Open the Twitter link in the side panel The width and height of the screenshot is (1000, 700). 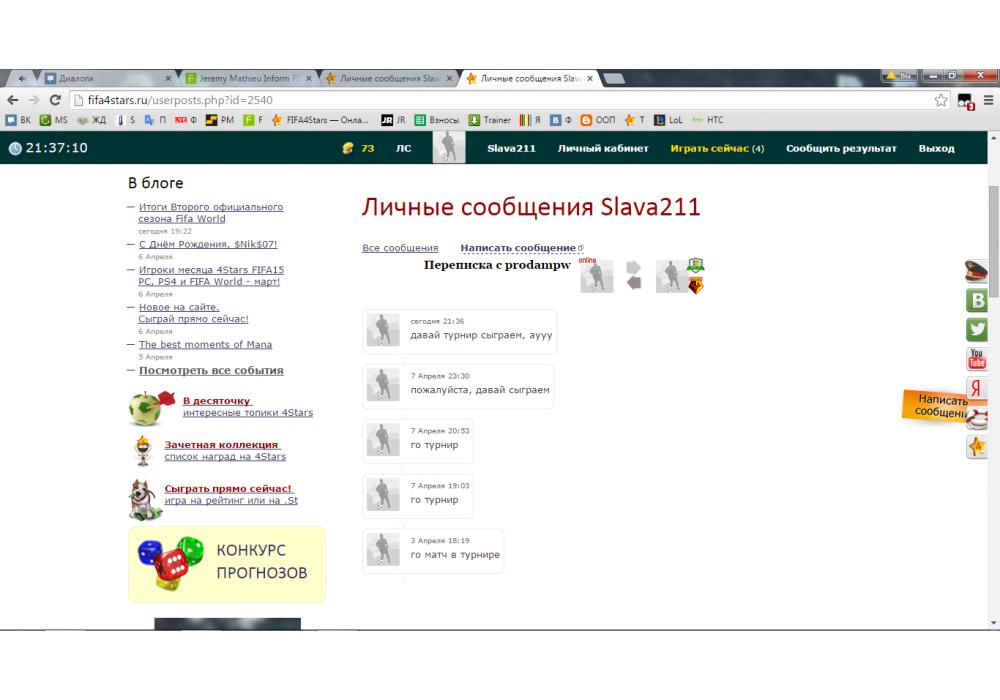point(977,330)
